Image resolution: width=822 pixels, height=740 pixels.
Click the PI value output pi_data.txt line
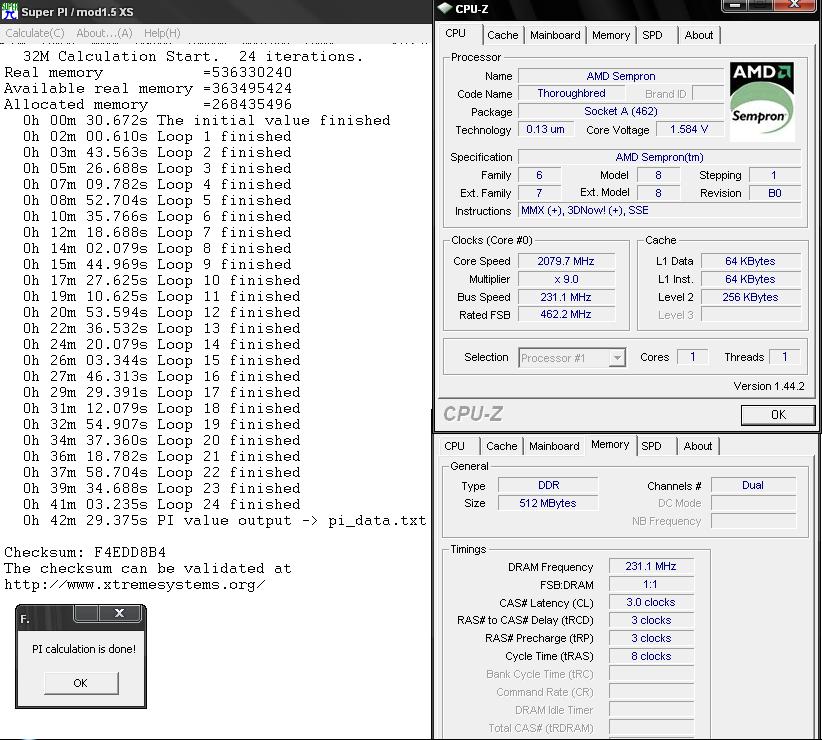coord(224,520)
